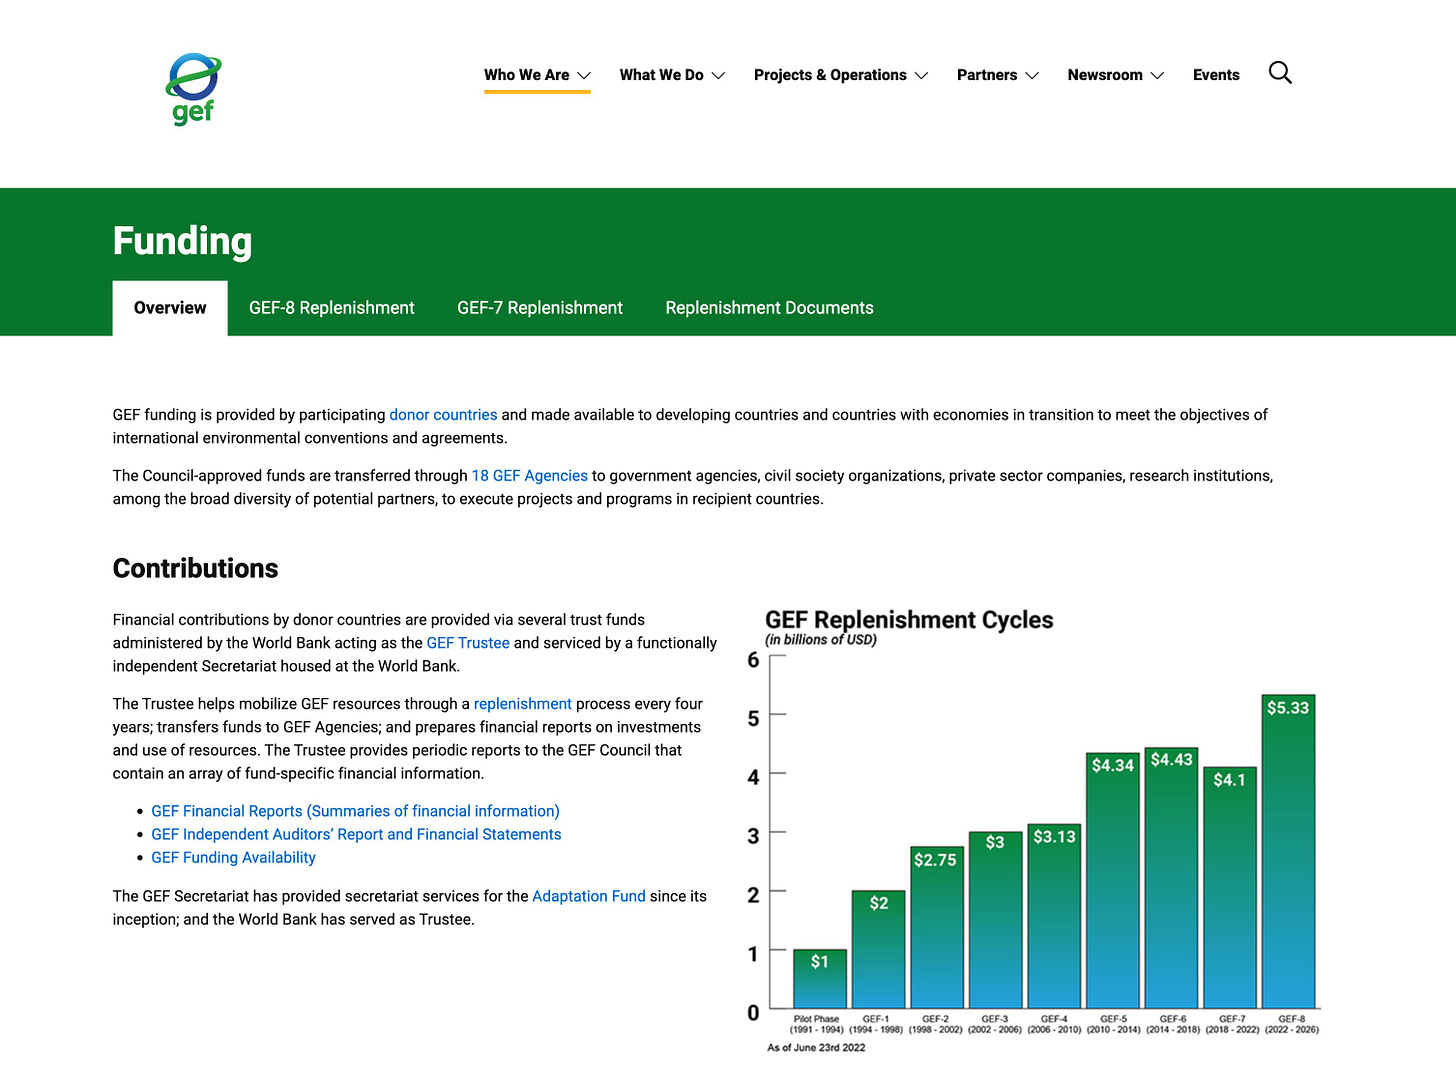Image resolution: width=1456 pixels, height=1074 pixels.
Task: Click the Funding page heading
Action: (x=182, y=241)
